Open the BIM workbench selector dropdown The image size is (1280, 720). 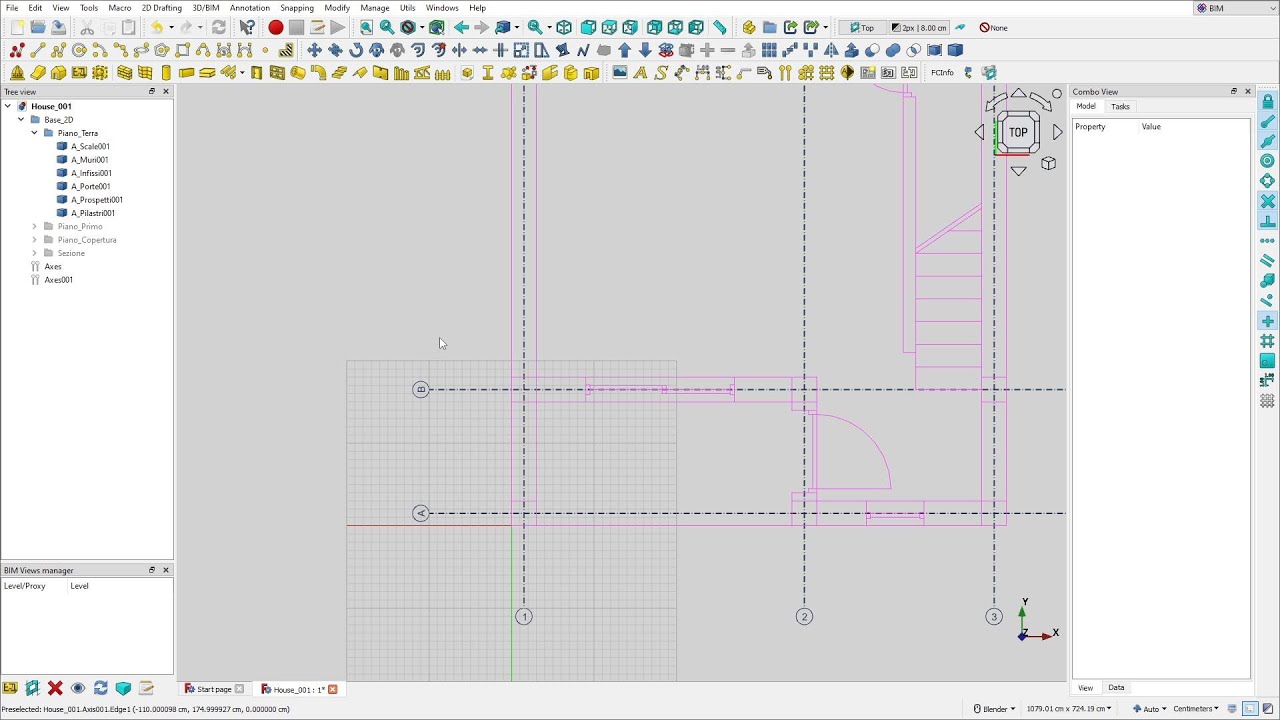pos(1234,8)
